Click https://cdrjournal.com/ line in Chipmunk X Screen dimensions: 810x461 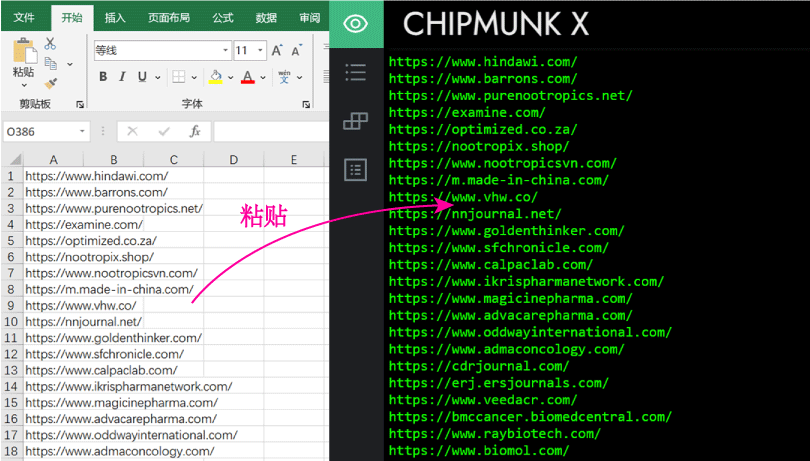pos(479,366)
